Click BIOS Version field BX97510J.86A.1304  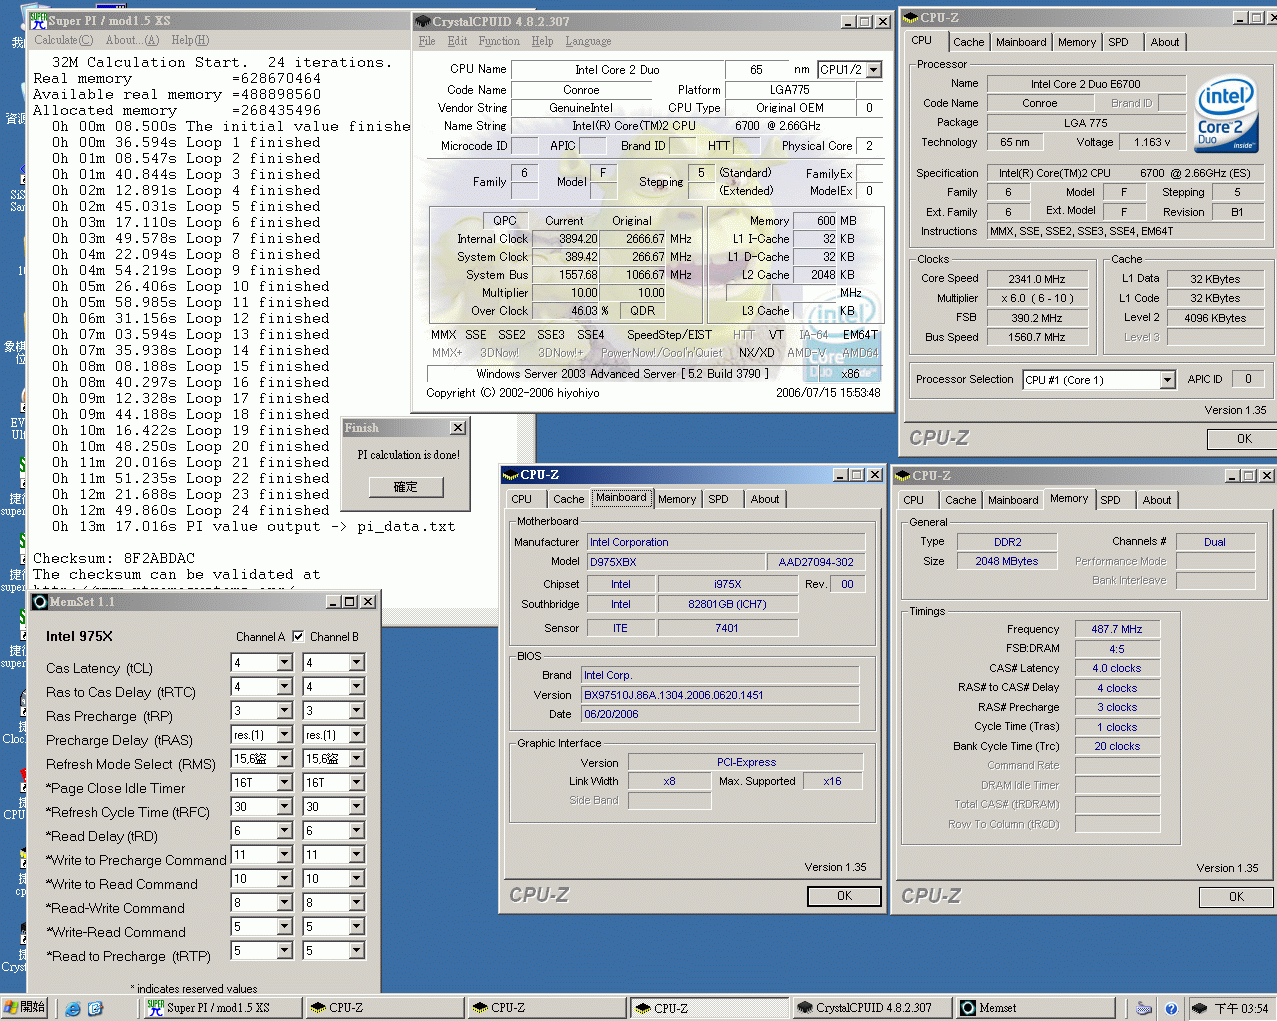pos(720,695)
